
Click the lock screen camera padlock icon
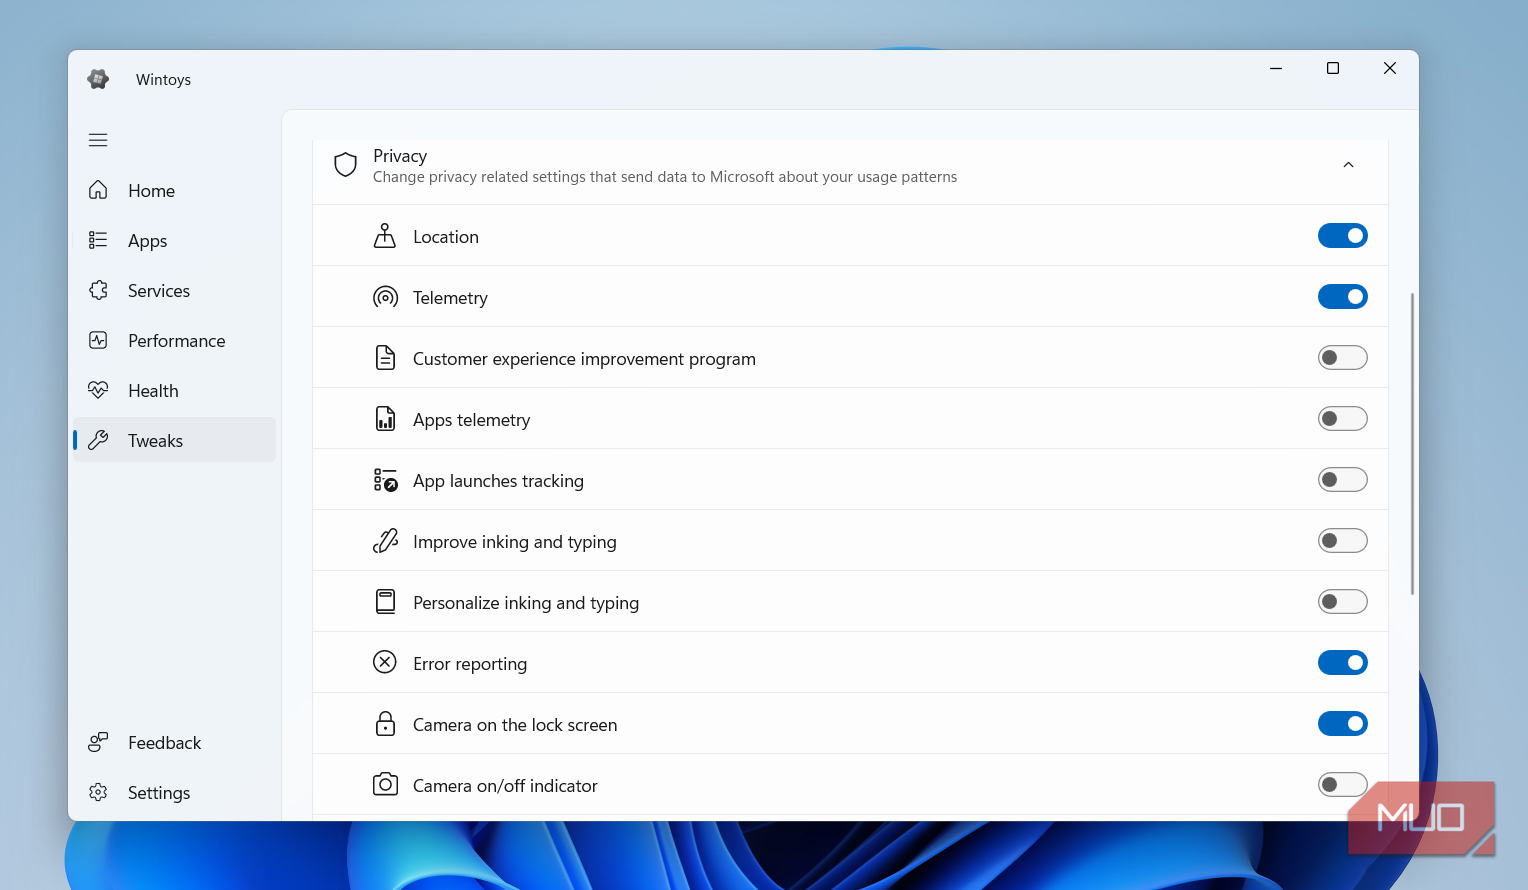click(385, 724)
